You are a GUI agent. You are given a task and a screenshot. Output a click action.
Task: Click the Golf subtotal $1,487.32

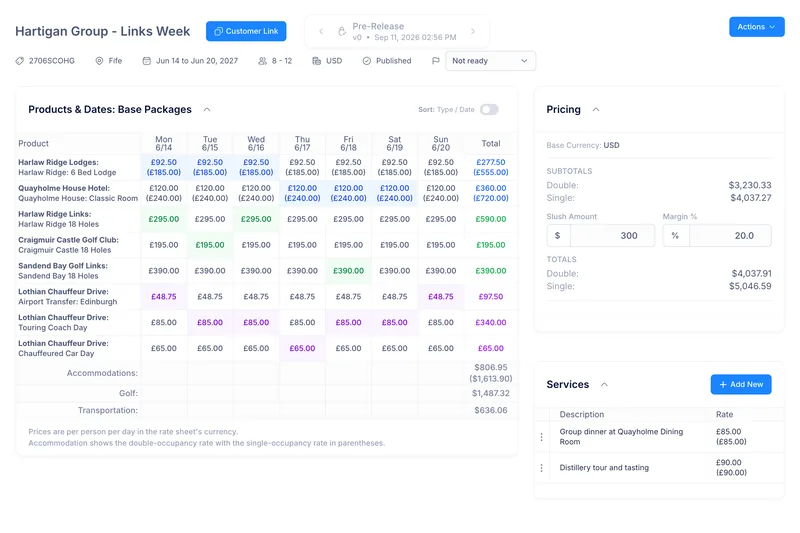[x=491, y=393]
